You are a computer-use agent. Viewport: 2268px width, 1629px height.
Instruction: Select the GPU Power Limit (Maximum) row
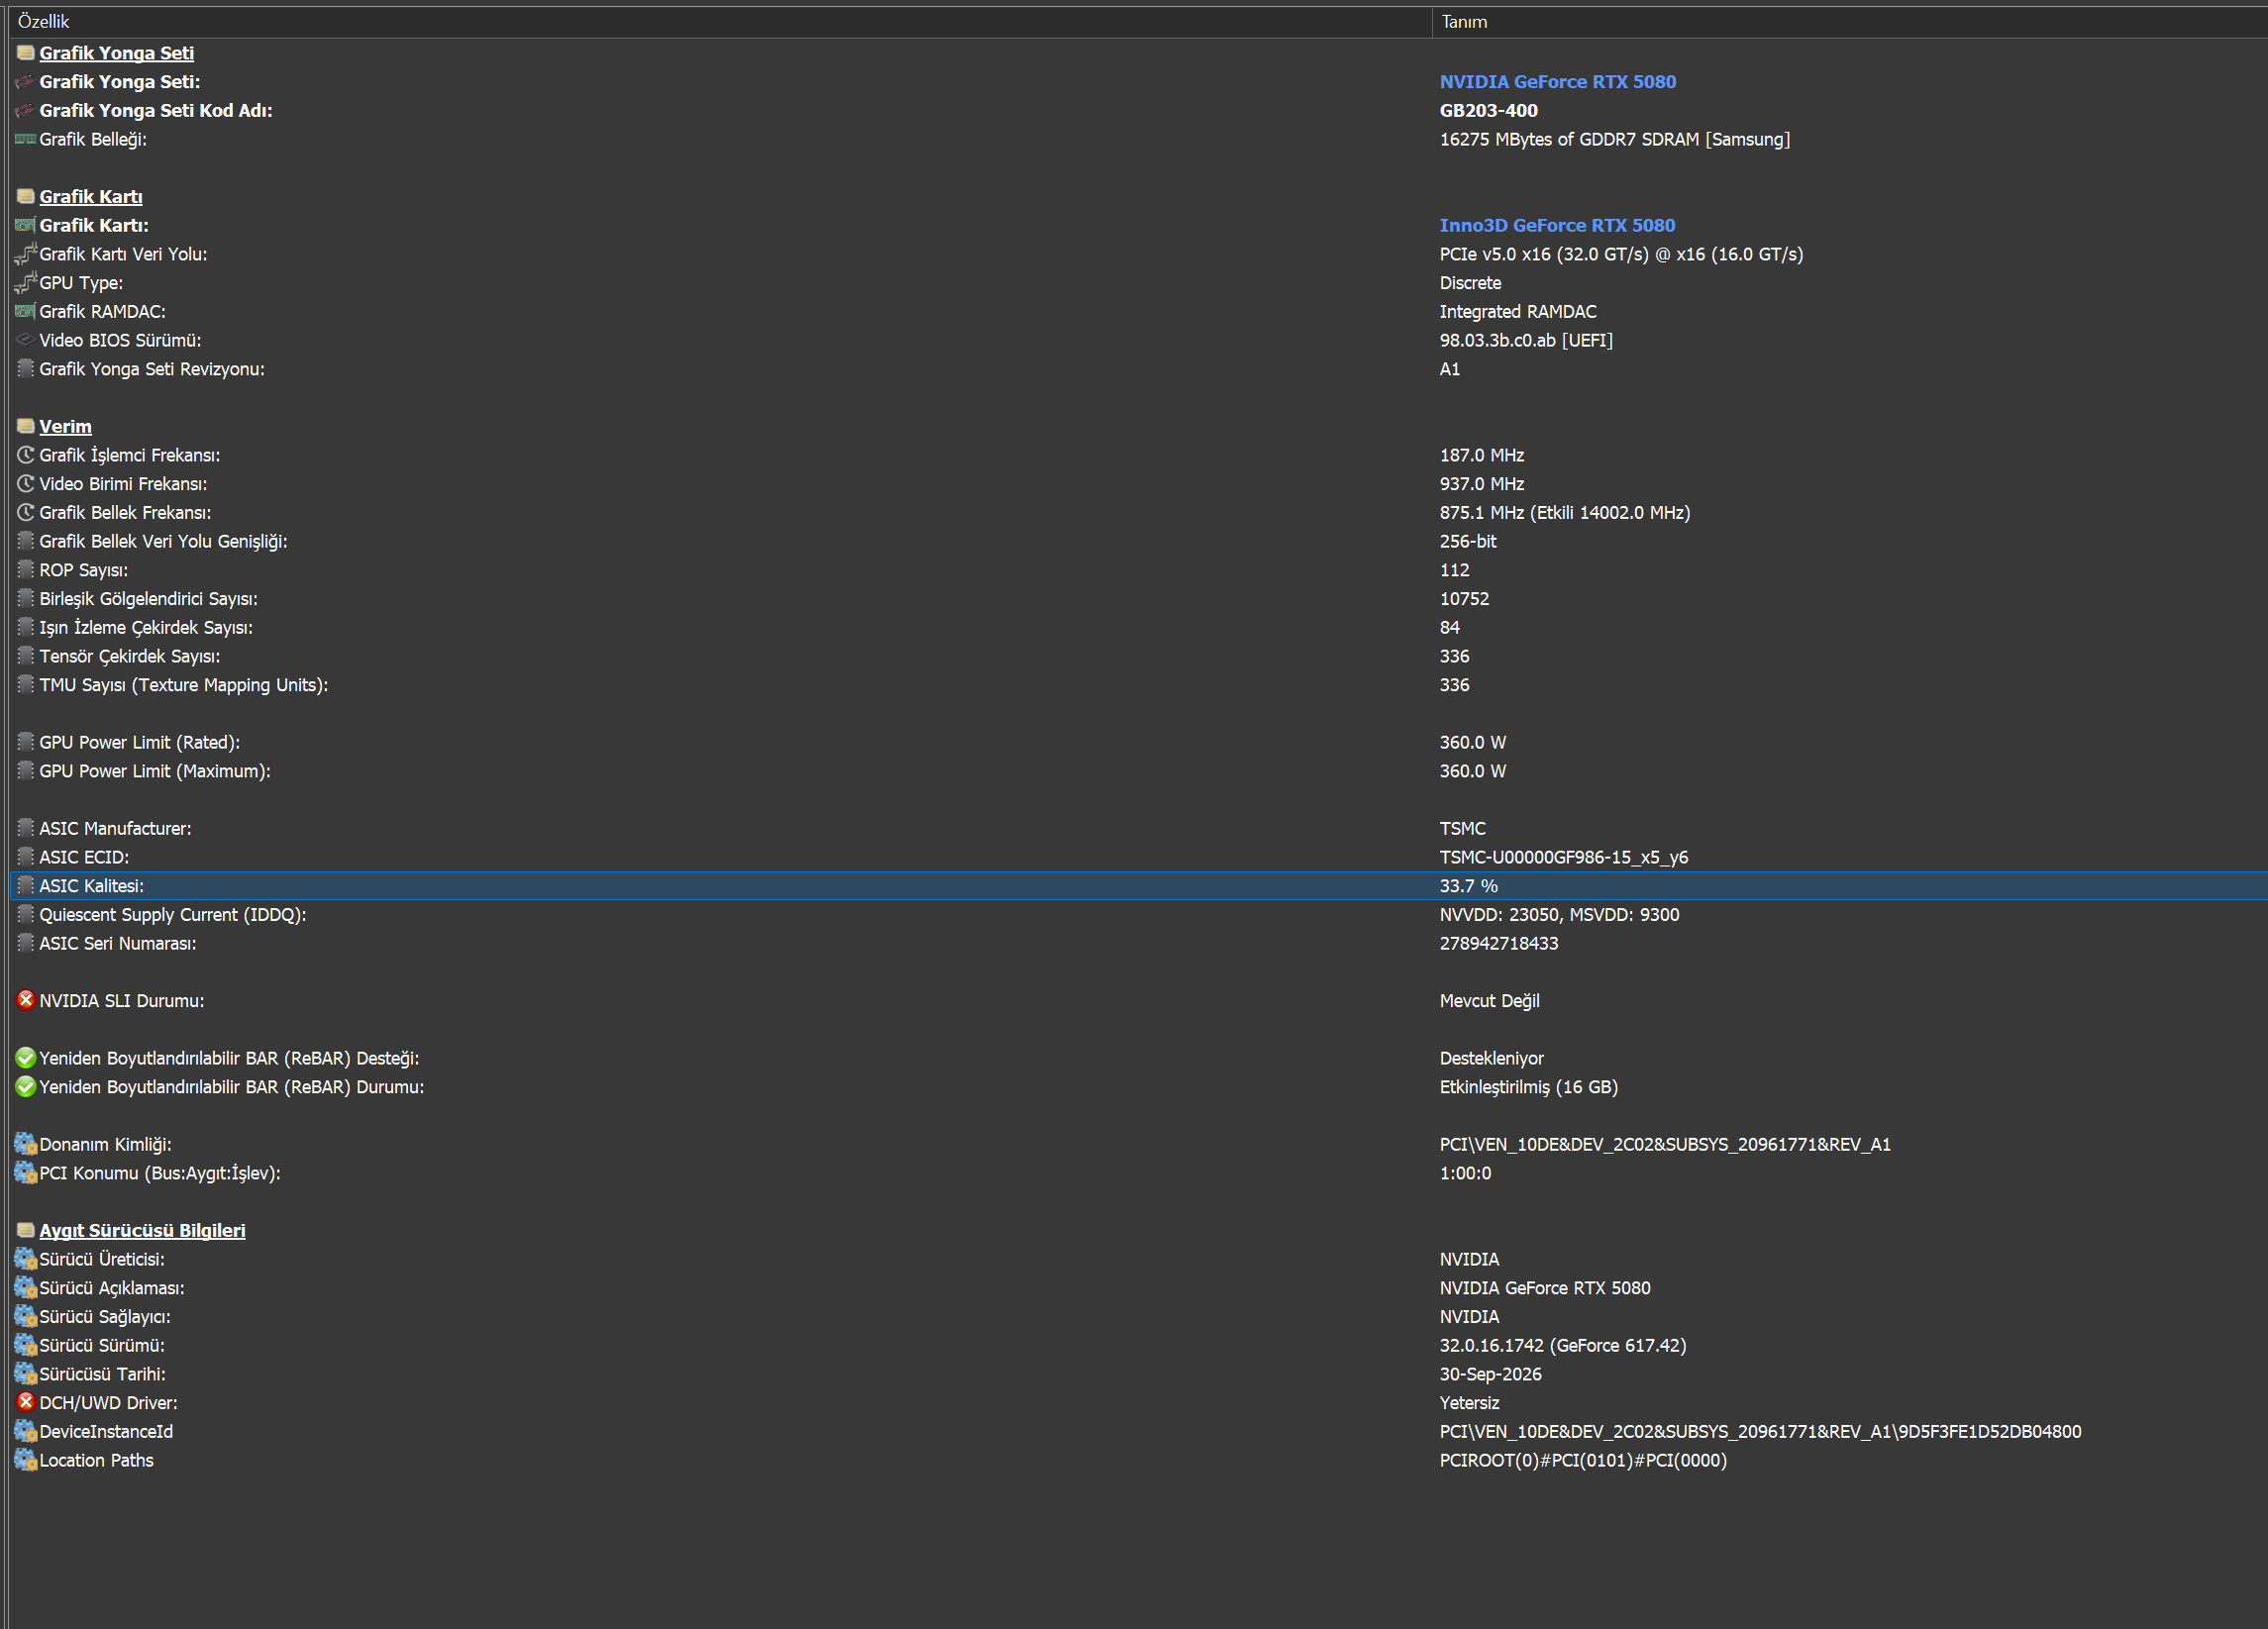(1138, 771)
